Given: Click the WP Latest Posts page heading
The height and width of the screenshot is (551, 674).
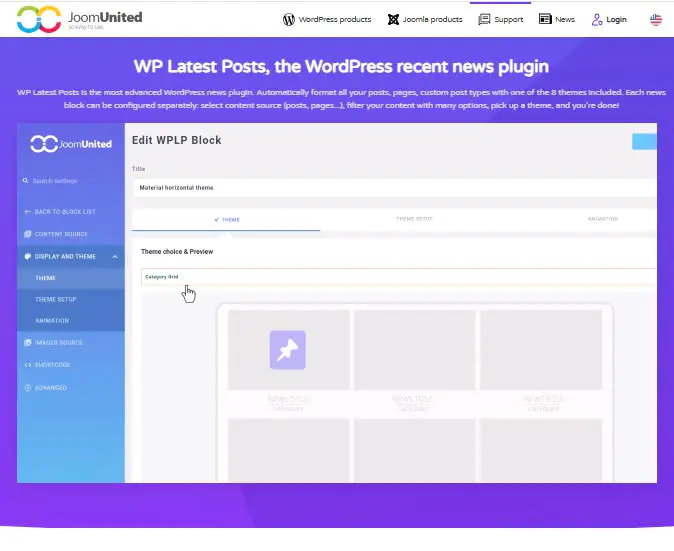Looking at the screenshot, I should click(341, 67).
